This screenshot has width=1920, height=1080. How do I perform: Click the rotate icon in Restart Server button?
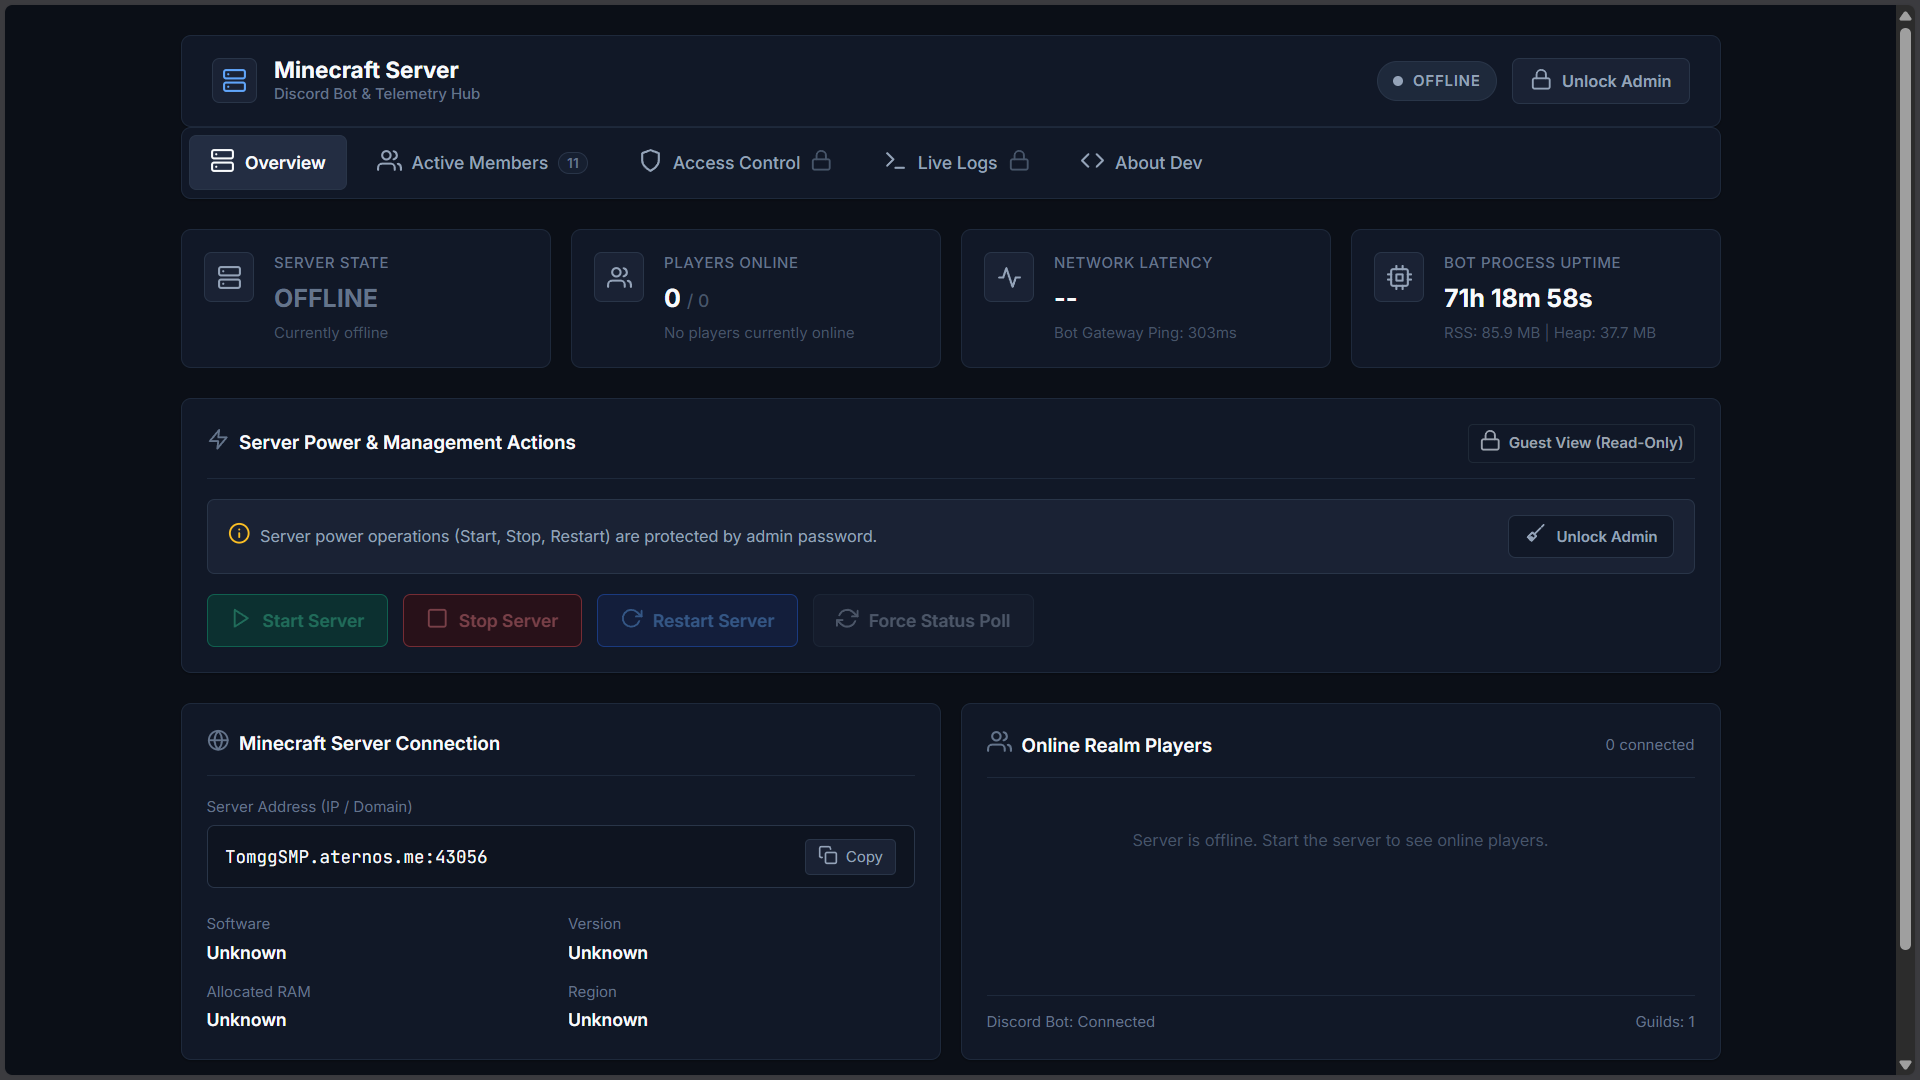[x=631, y=619]
